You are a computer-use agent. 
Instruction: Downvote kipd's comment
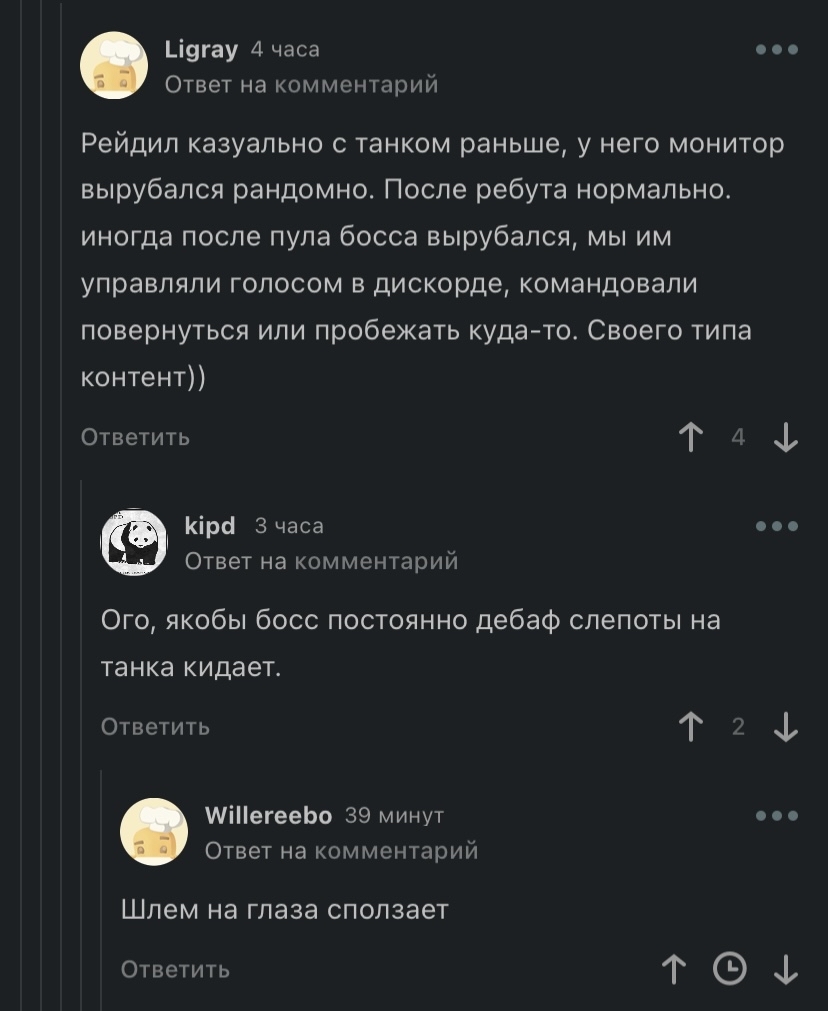786,727
